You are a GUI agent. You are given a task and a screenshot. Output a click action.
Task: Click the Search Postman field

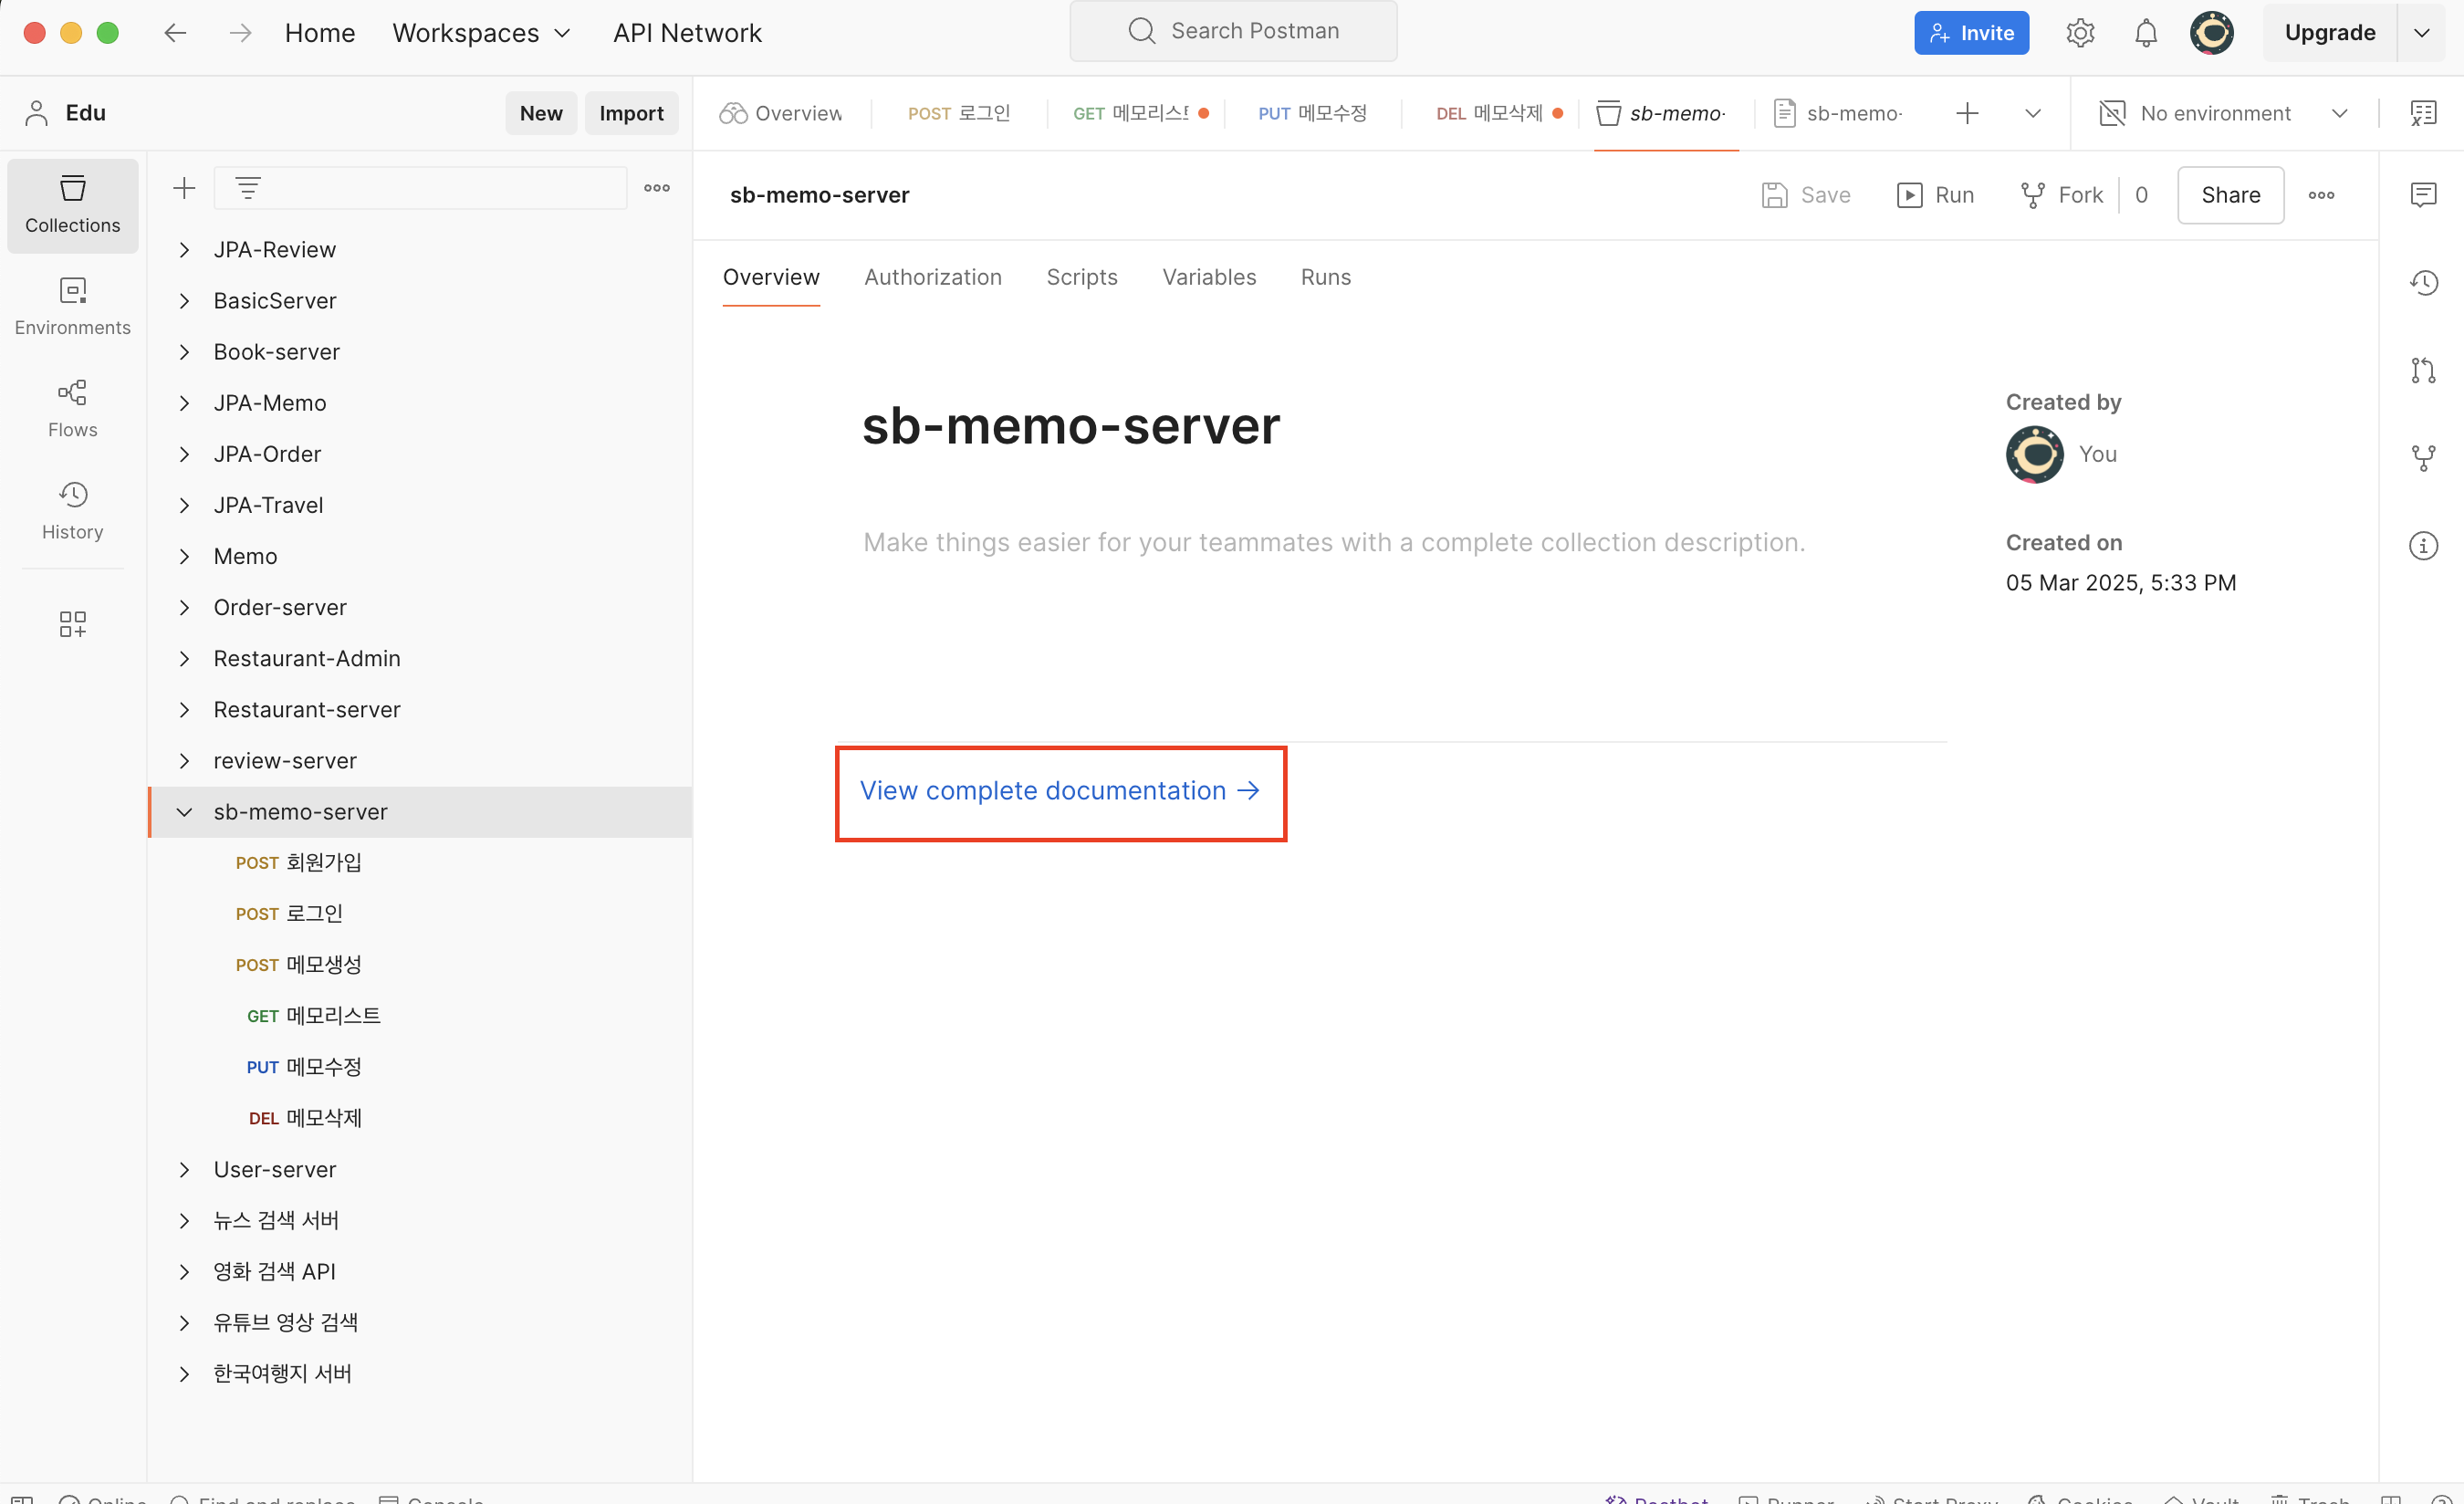click(1233, 31)
